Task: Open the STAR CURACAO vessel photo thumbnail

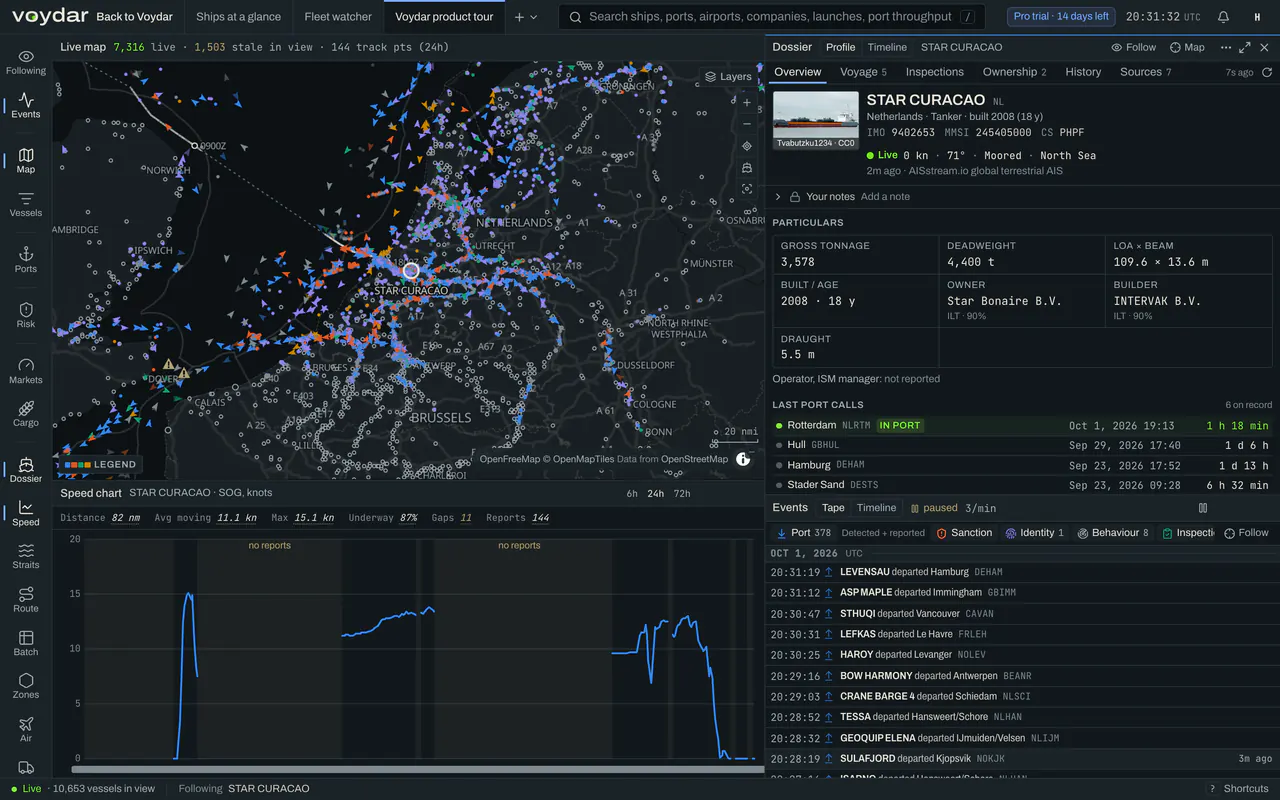Action: [x=816, y=121]
